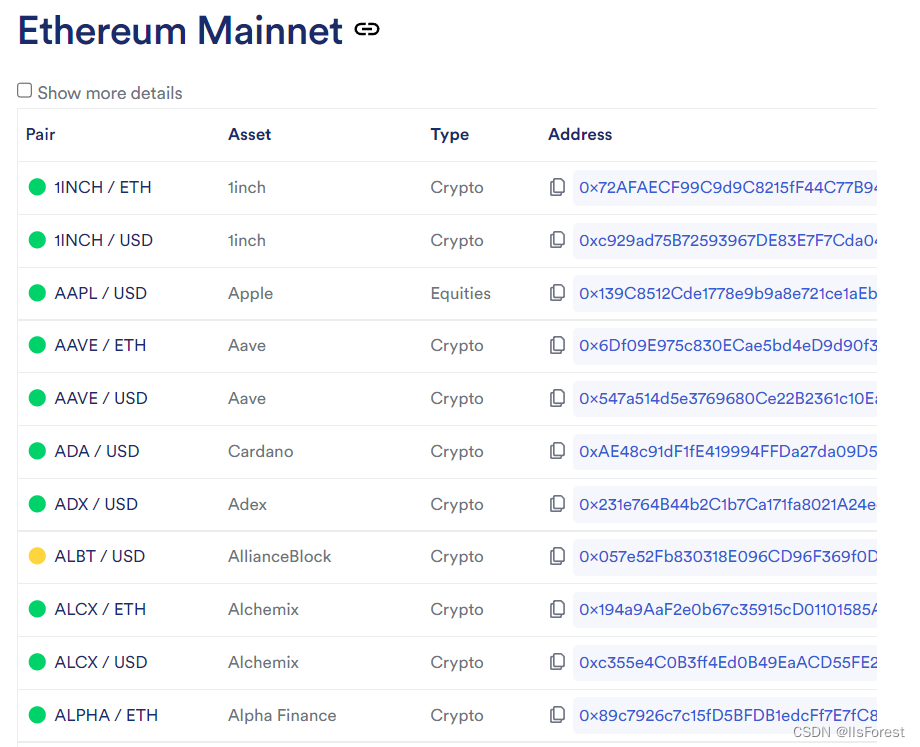This screenshot has height=747, width=920.
Task: Click the Alpha Finance asset cell
Action: (282, 715)
